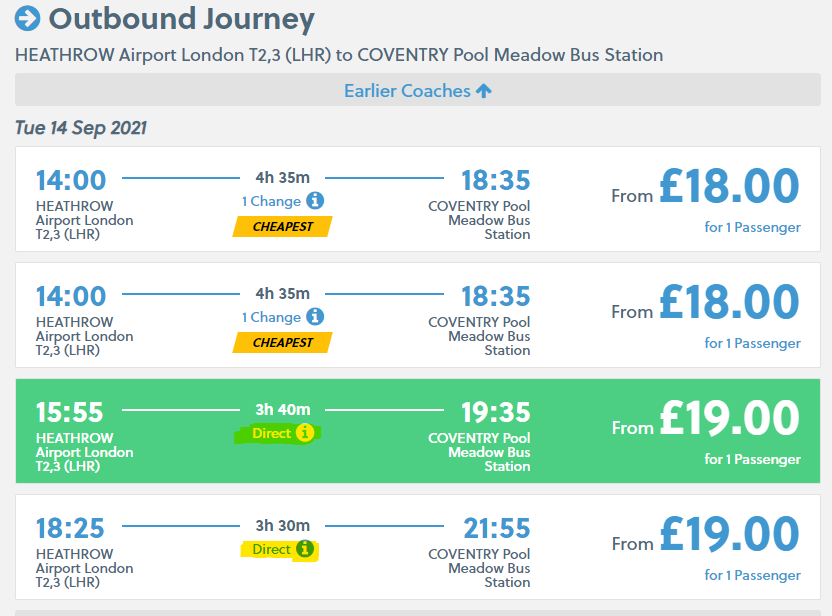Click the Direct label on the 18:25 journey
Viewport: 832px width, 616px height.
pos(271,549)
